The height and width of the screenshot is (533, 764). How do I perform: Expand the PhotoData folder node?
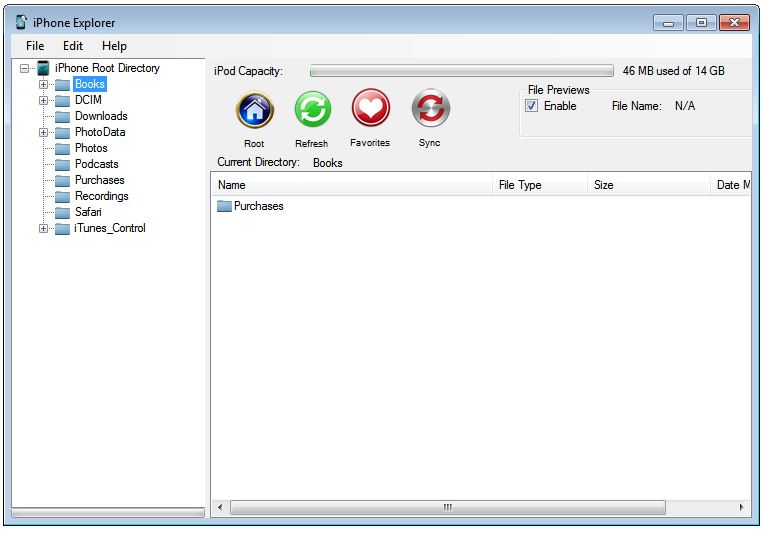point(43,133)
